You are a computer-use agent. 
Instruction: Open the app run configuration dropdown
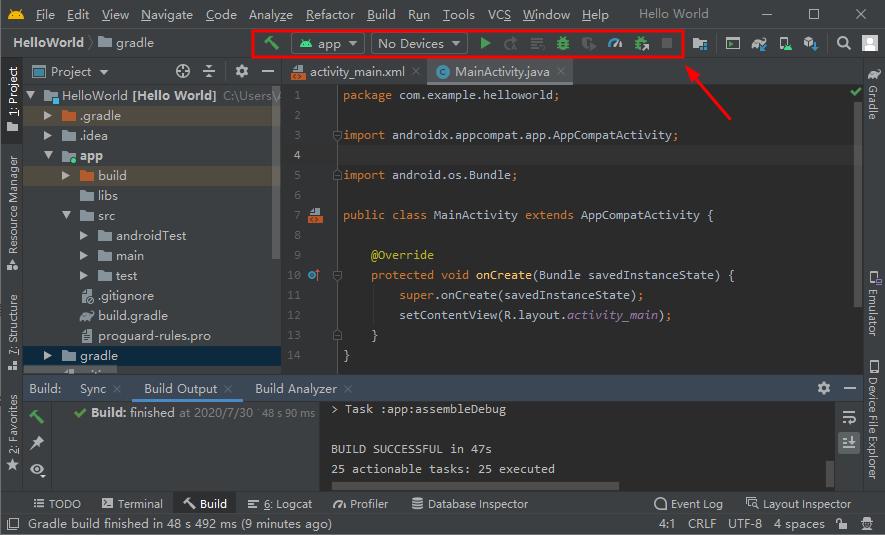[327, 44]
